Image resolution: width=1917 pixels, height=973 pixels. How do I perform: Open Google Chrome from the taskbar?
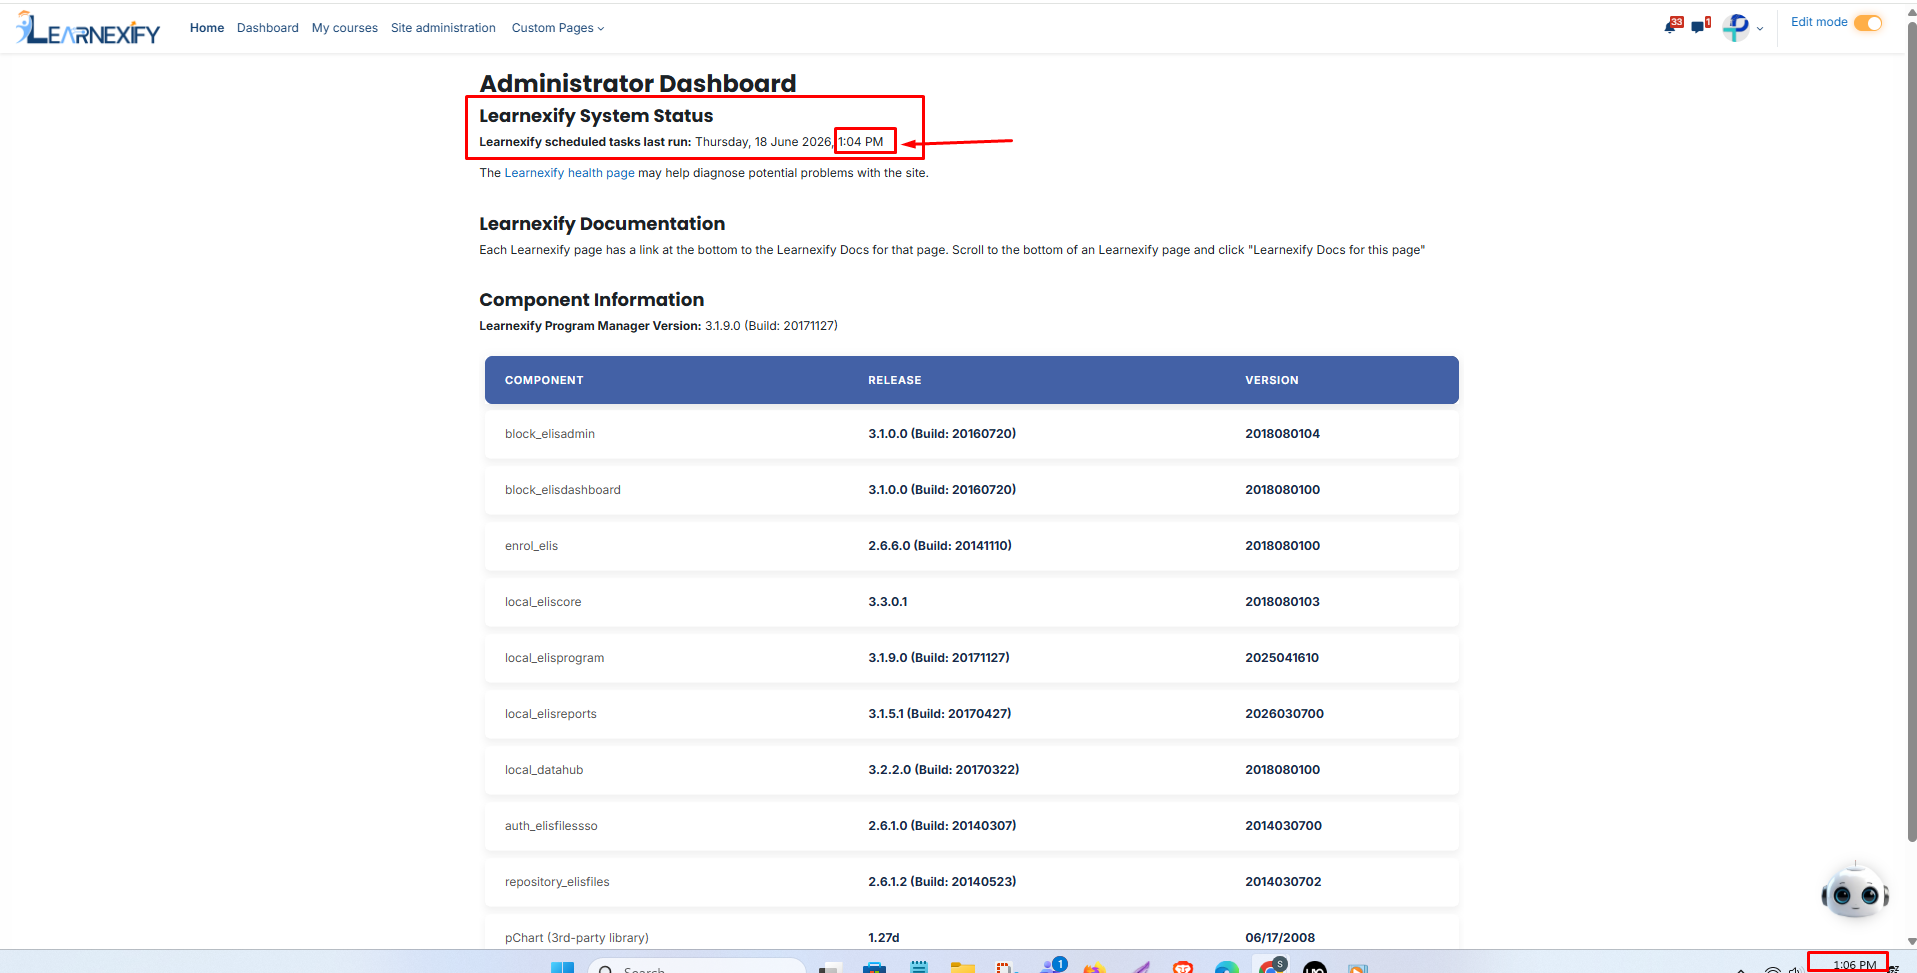(x=1271, y=967)
